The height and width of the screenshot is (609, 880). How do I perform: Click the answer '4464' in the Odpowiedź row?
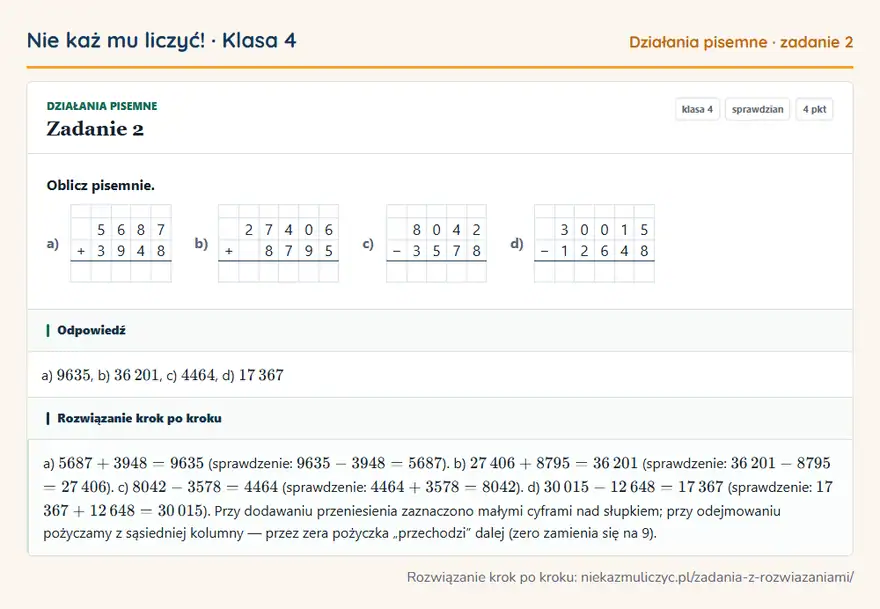pyautogui.click(x=198, y=375)
